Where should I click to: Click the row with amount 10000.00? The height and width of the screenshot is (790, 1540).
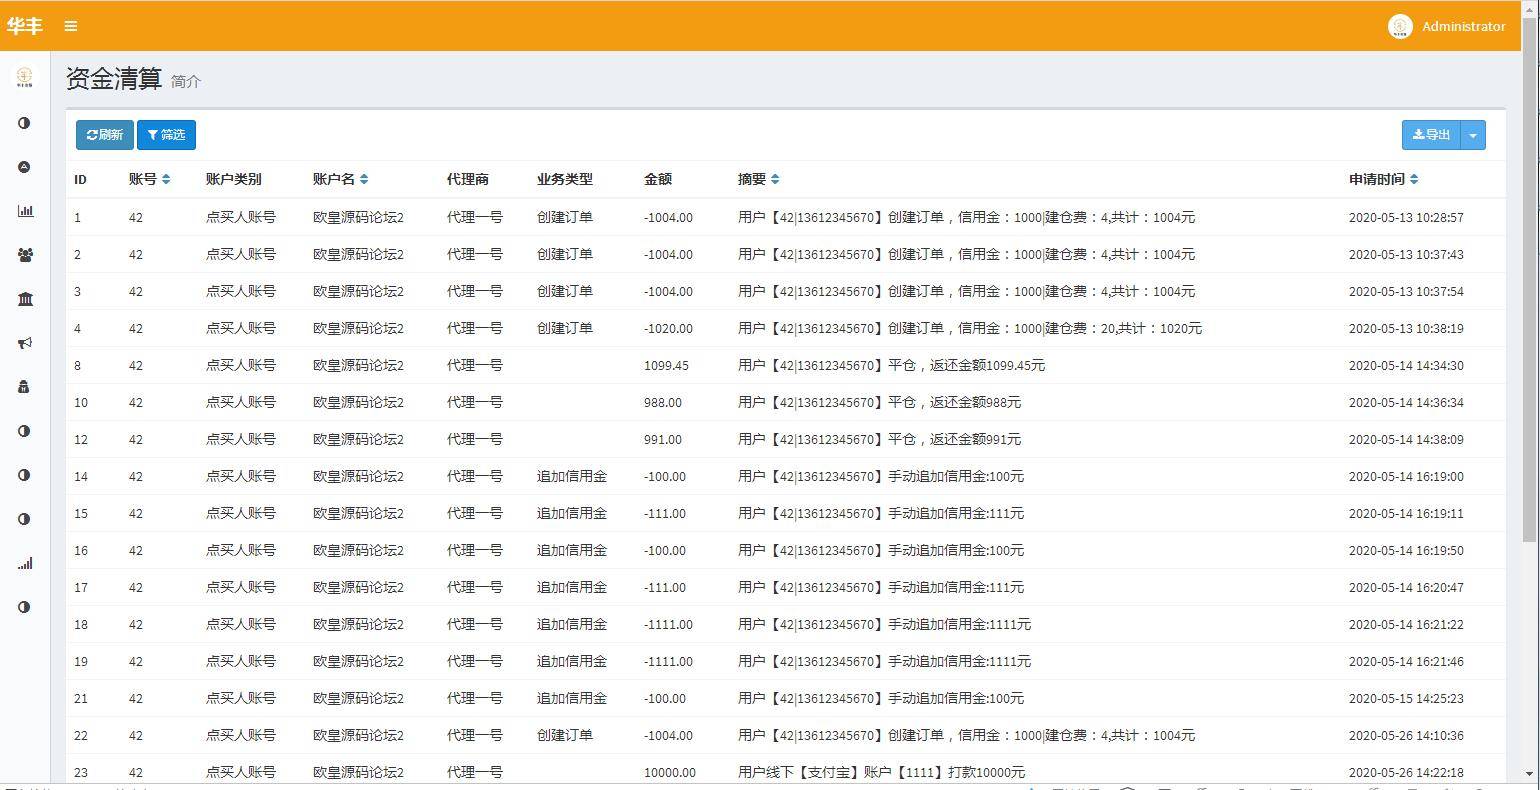700,772
